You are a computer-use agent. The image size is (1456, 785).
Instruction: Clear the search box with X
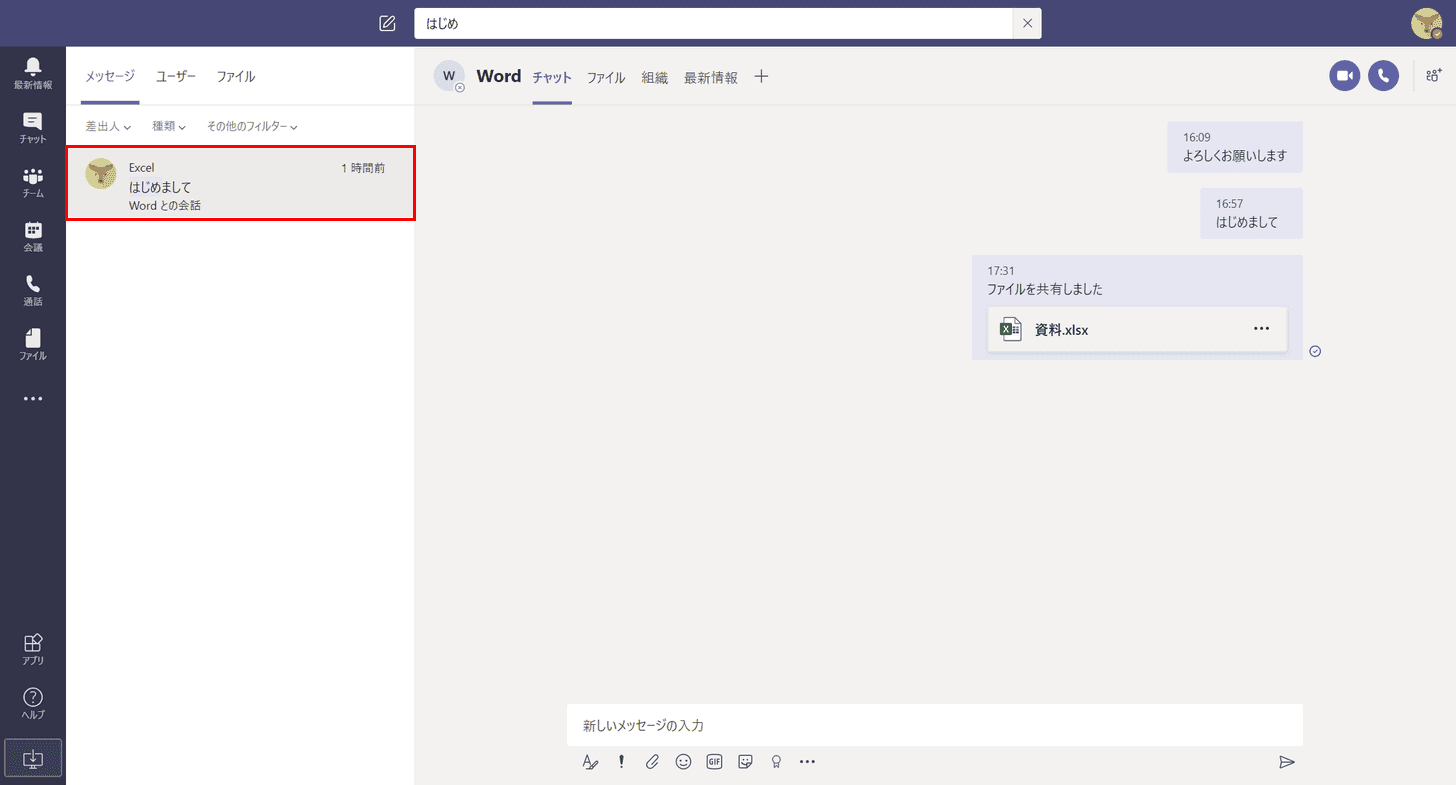tap(1027, 23)
